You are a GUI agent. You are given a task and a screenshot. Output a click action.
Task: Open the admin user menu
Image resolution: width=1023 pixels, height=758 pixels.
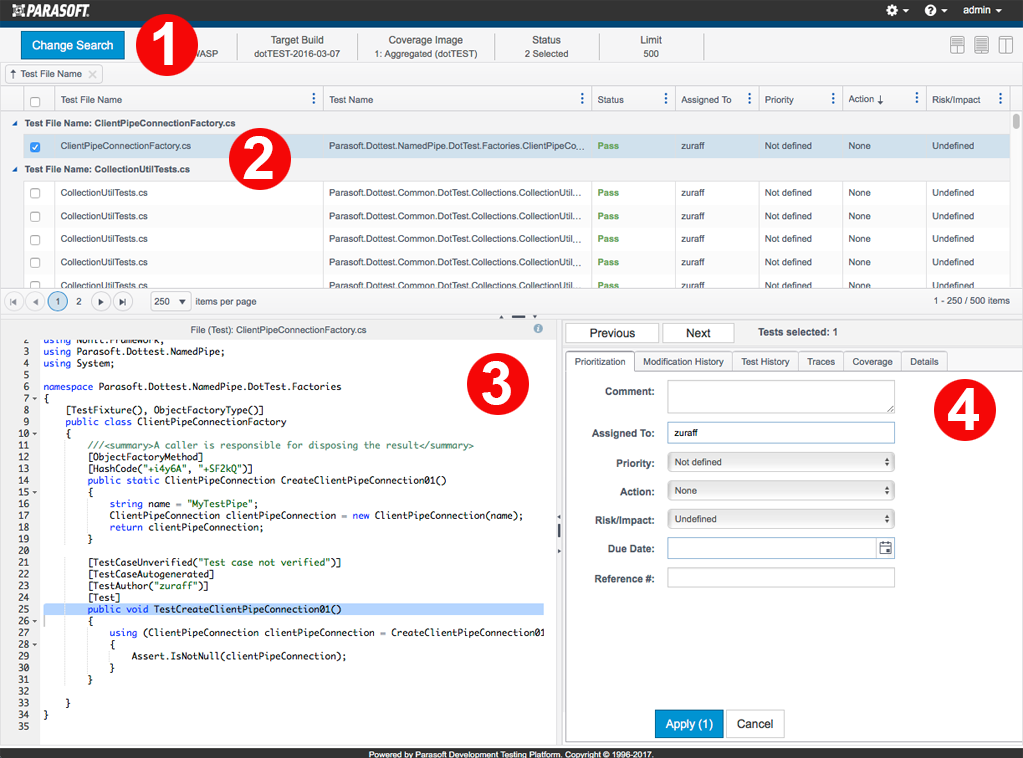tap(982, 10)
